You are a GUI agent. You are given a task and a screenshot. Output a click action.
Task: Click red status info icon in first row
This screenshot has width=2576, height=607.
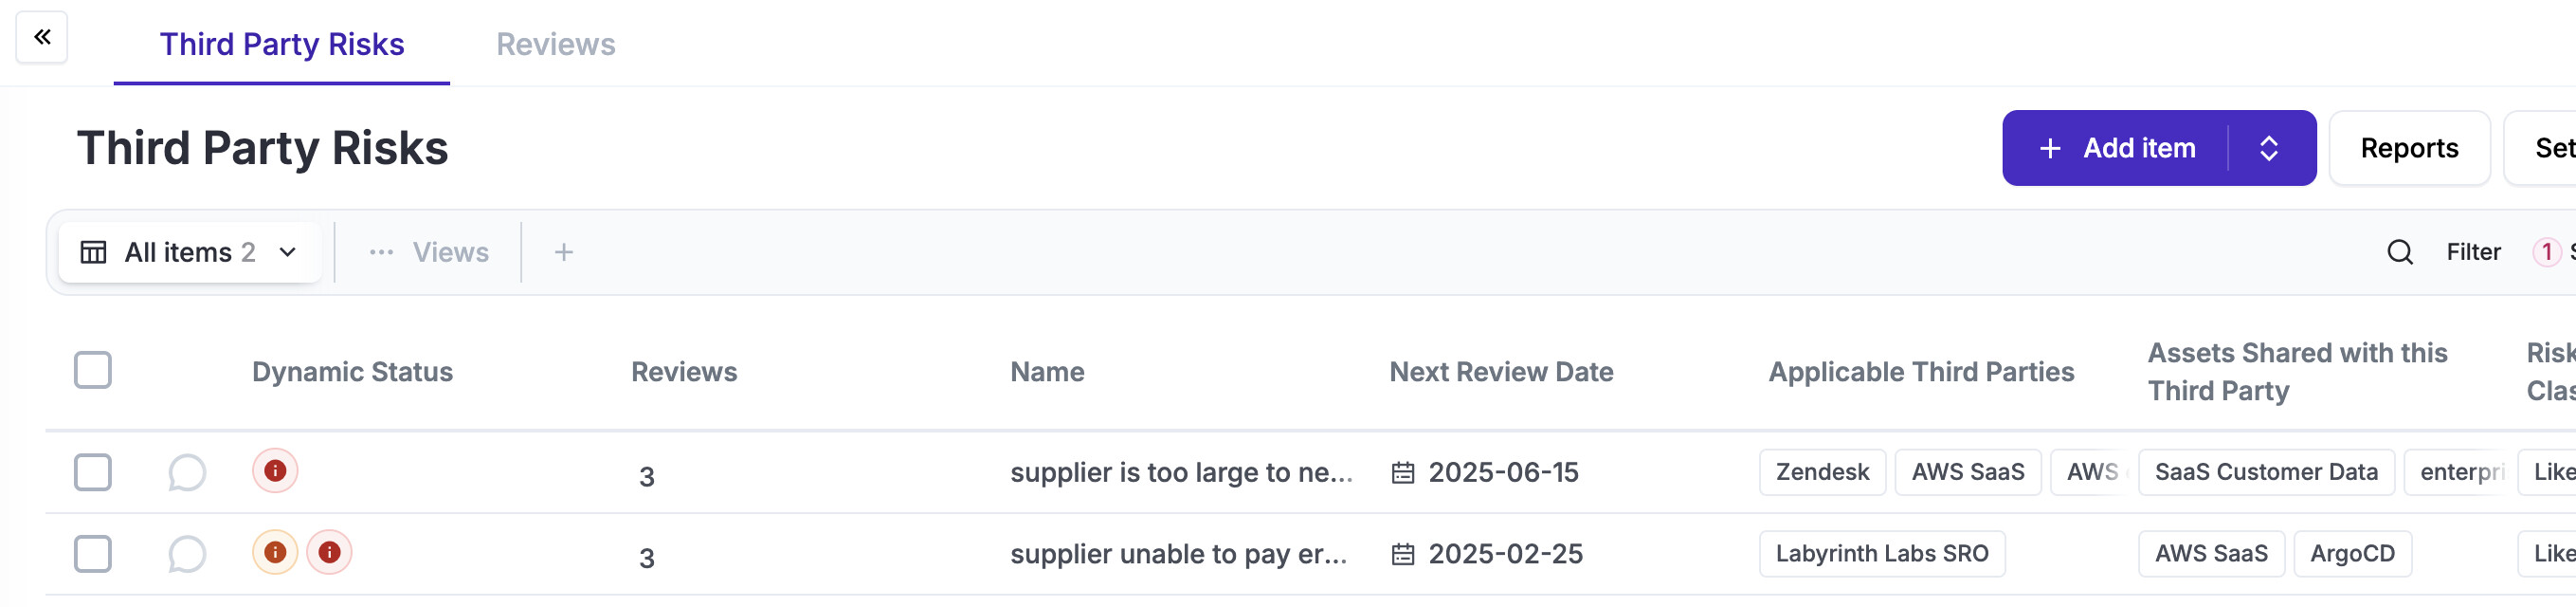click(275, 471)
